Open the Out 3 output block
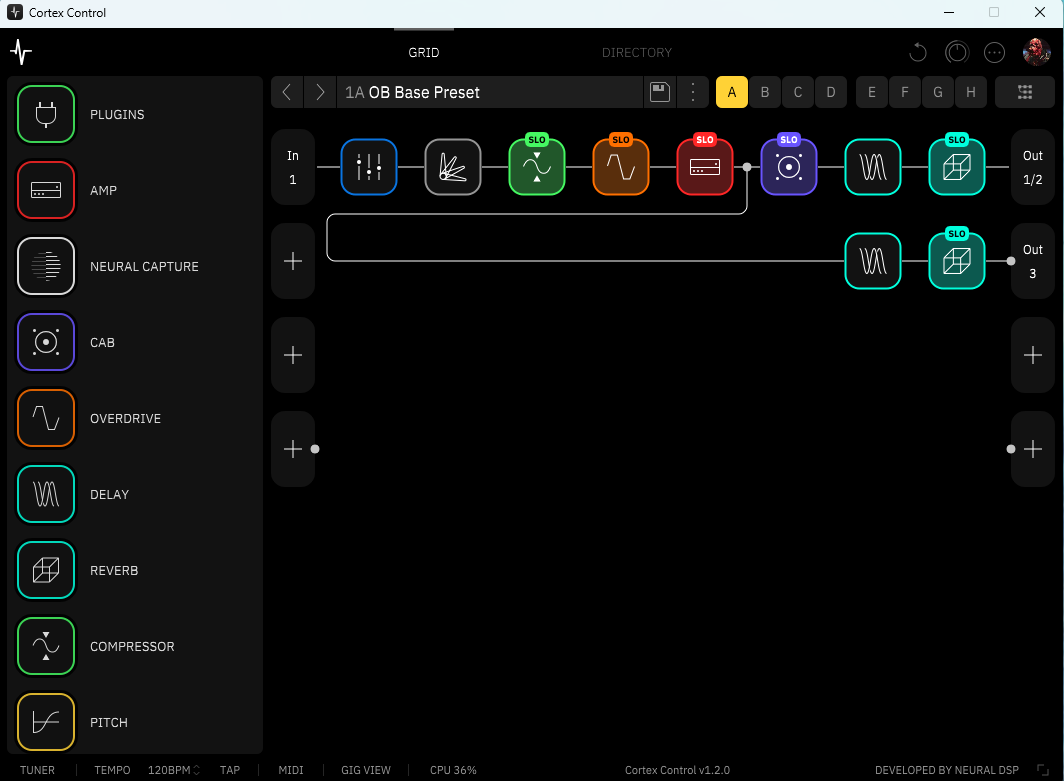Image resolution: width=1064 pixels, height=781 pixels. pos(1032,261)
